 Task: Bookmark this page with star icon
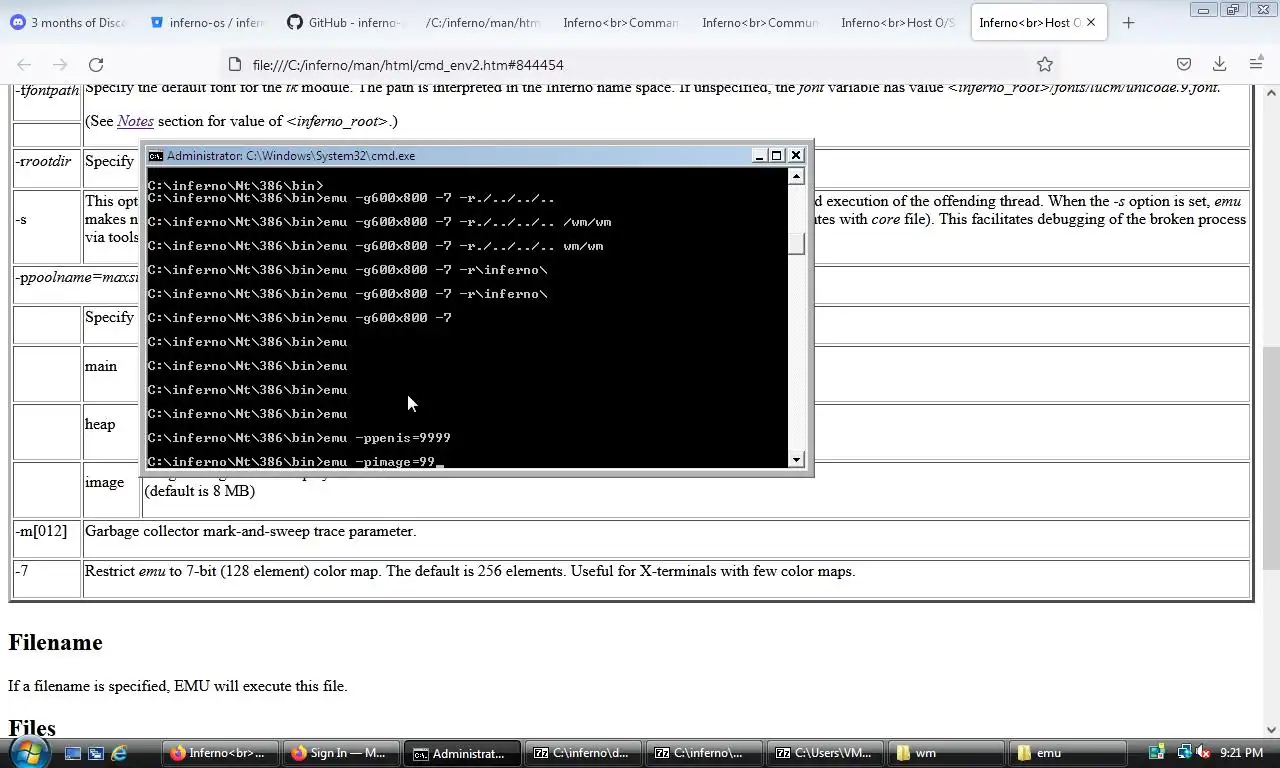[x=1045, y=64]
